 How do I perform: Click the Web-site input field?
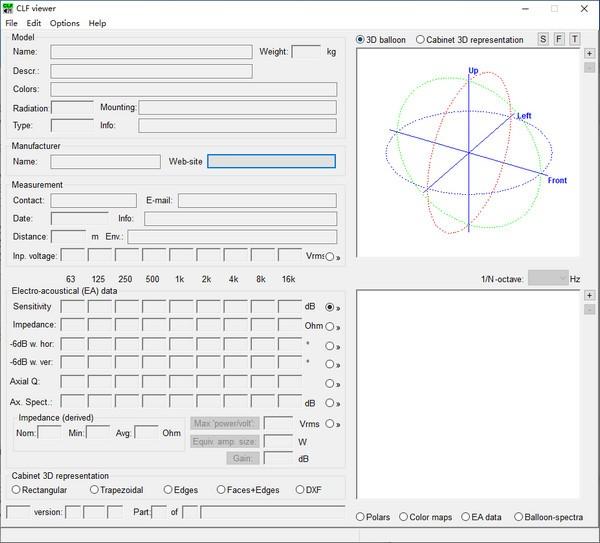point(271,161)
